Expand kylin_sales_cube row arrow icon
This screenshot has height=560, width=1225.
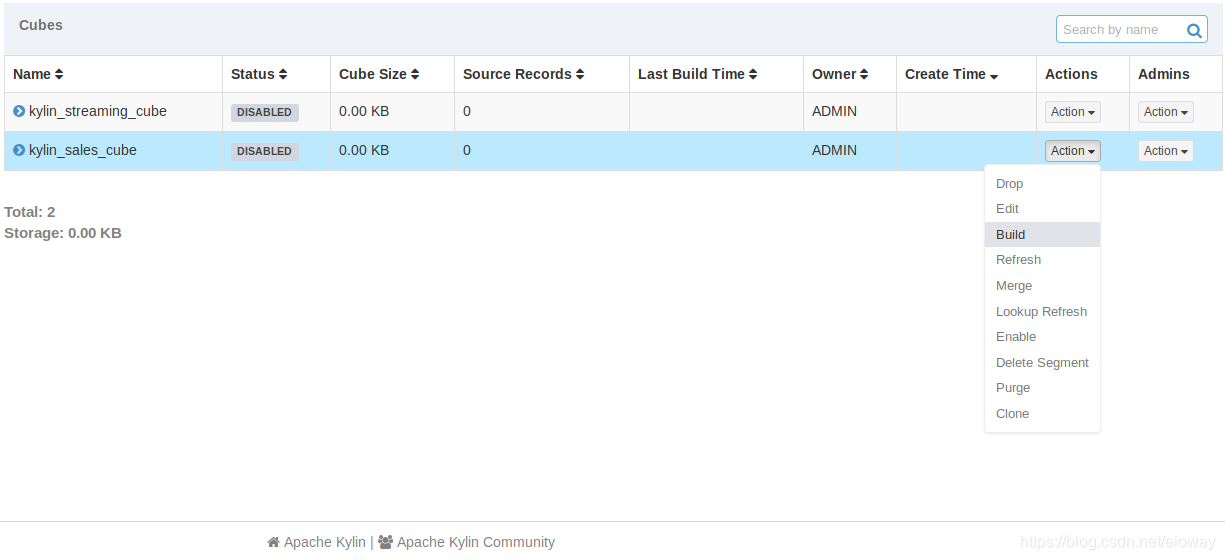pos(19,150)
